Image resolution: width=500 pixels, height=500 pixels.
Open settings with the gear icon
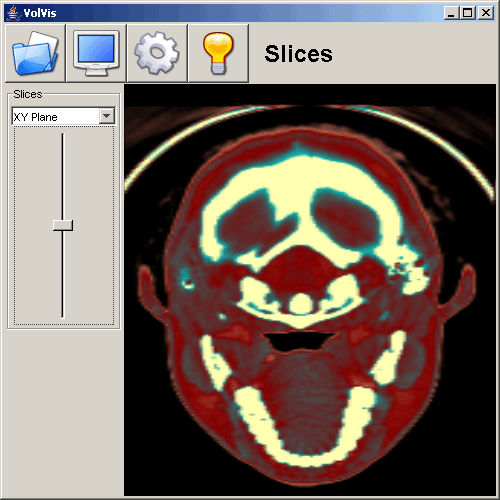point(157,53)
